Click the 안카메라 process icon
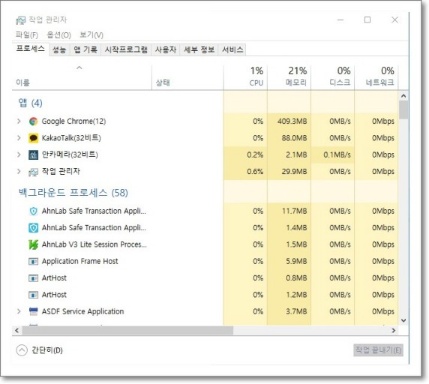Viewport: 429px width, 384px height. [x=33, y=155]
